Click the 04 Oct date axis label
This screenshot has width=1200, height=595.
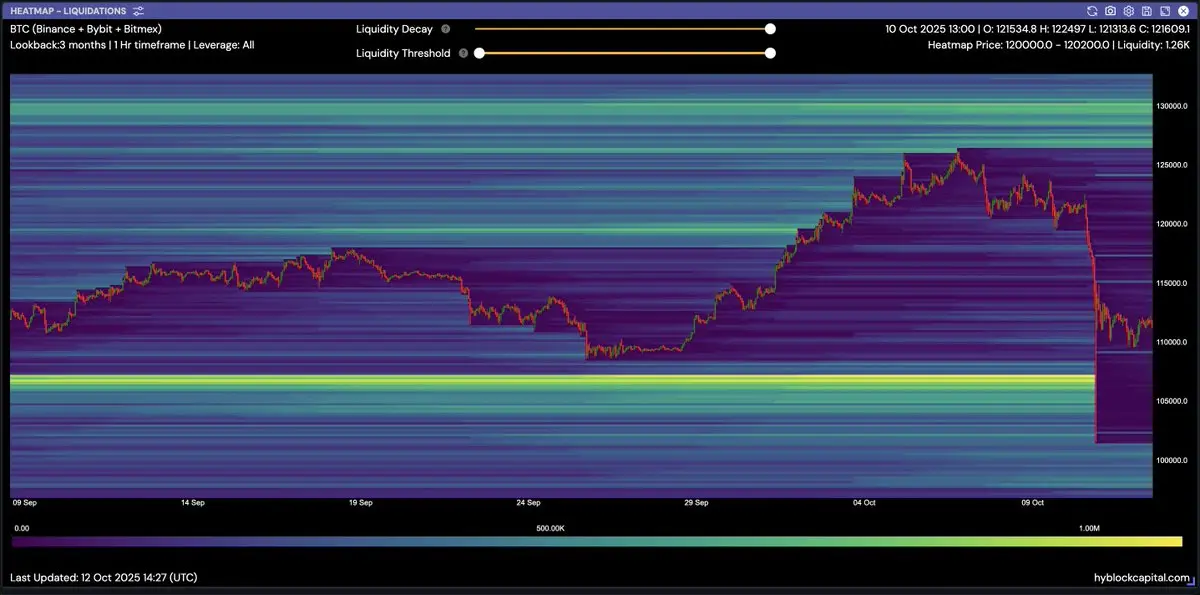864,503
